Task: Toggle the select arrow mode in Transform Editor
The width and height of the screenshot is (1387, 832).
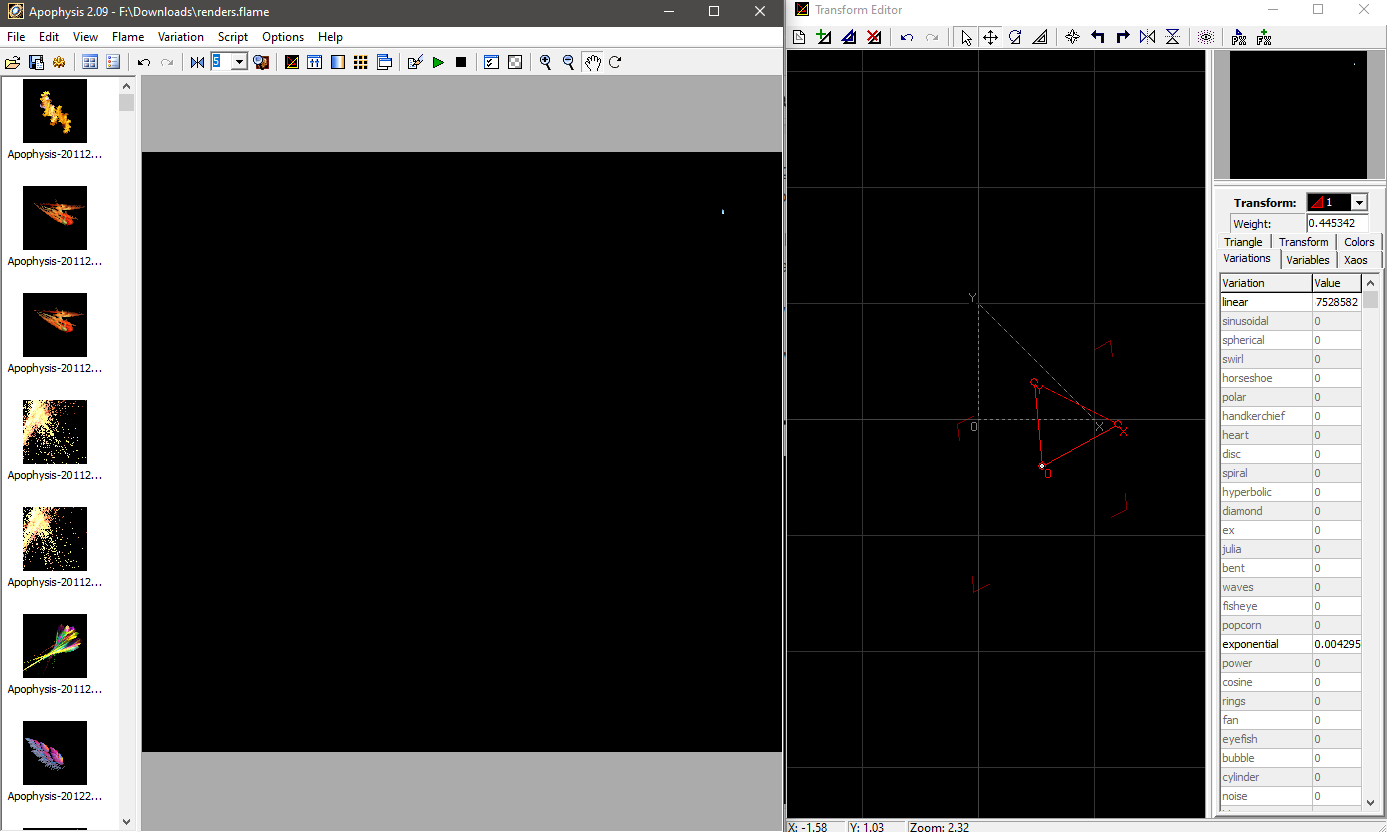Action: [x=966, y=37]
